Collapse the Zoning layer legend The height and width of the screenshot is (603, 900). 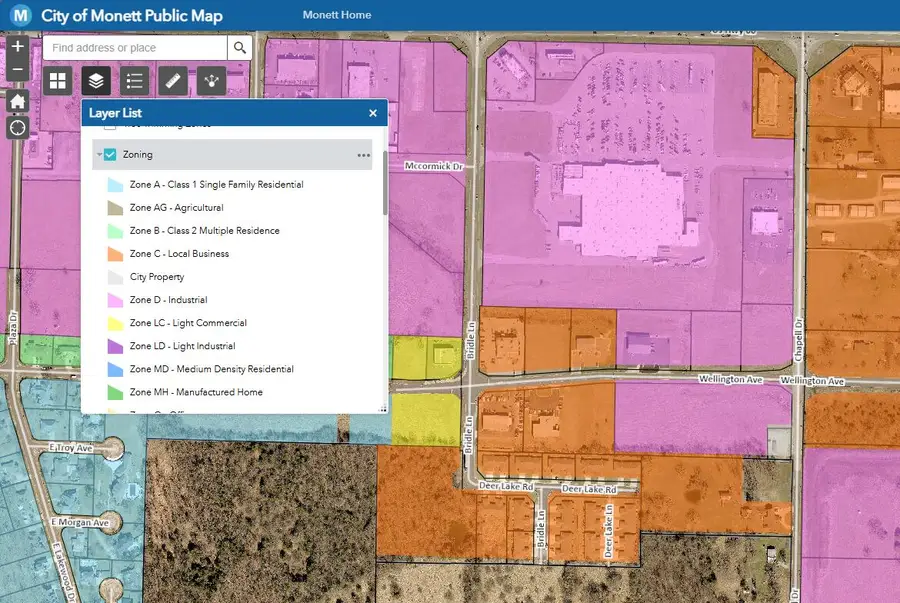pyautogui.click(x=98, y=155)
